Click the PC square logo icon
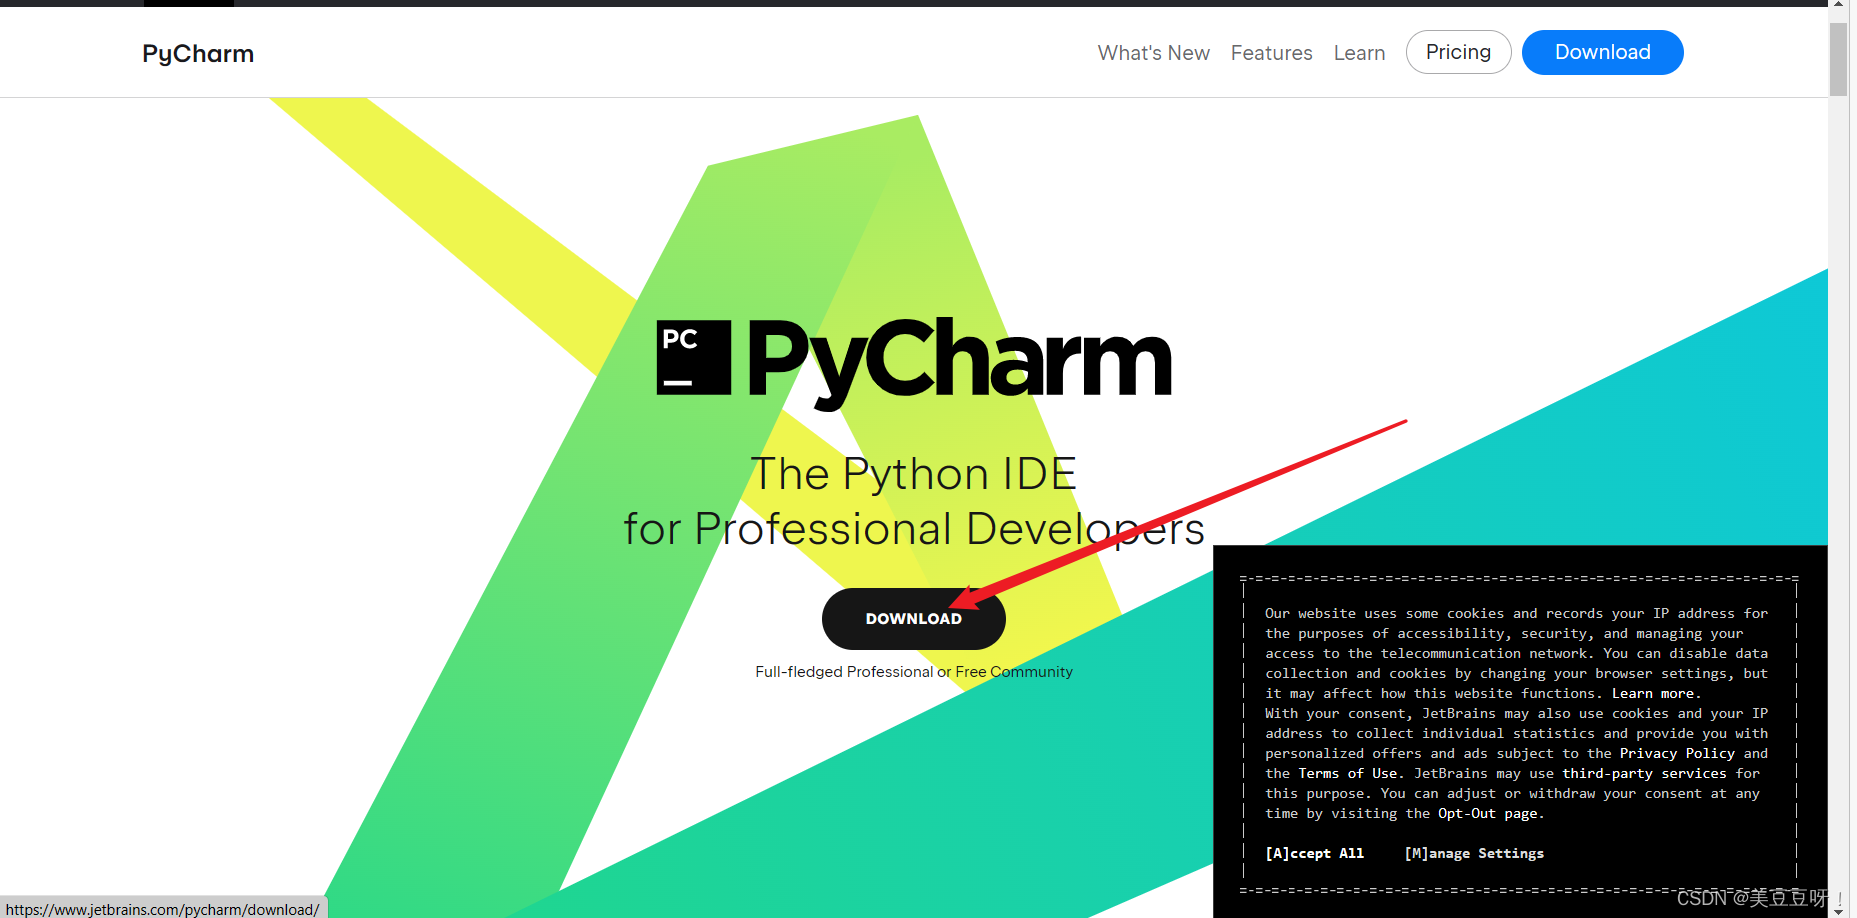 (x=693, y=357)
